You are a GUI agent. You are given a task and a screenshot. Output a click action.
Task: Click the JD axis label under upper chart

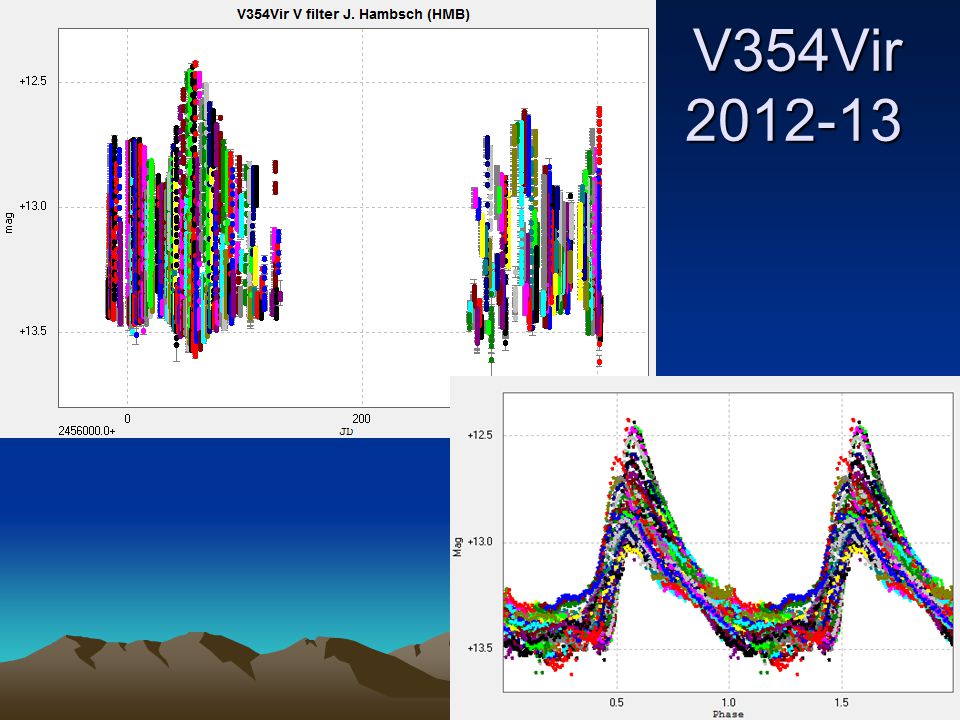(346, 432)
